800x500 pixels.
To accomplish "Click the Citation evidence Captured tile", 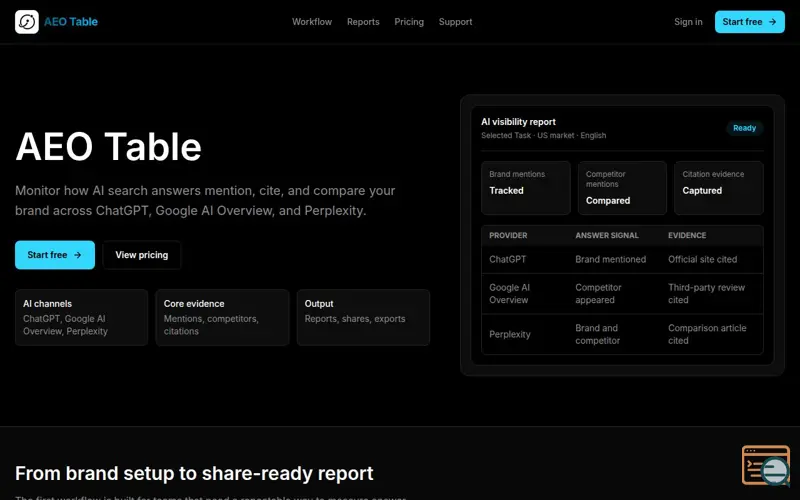I will point(719,188).
